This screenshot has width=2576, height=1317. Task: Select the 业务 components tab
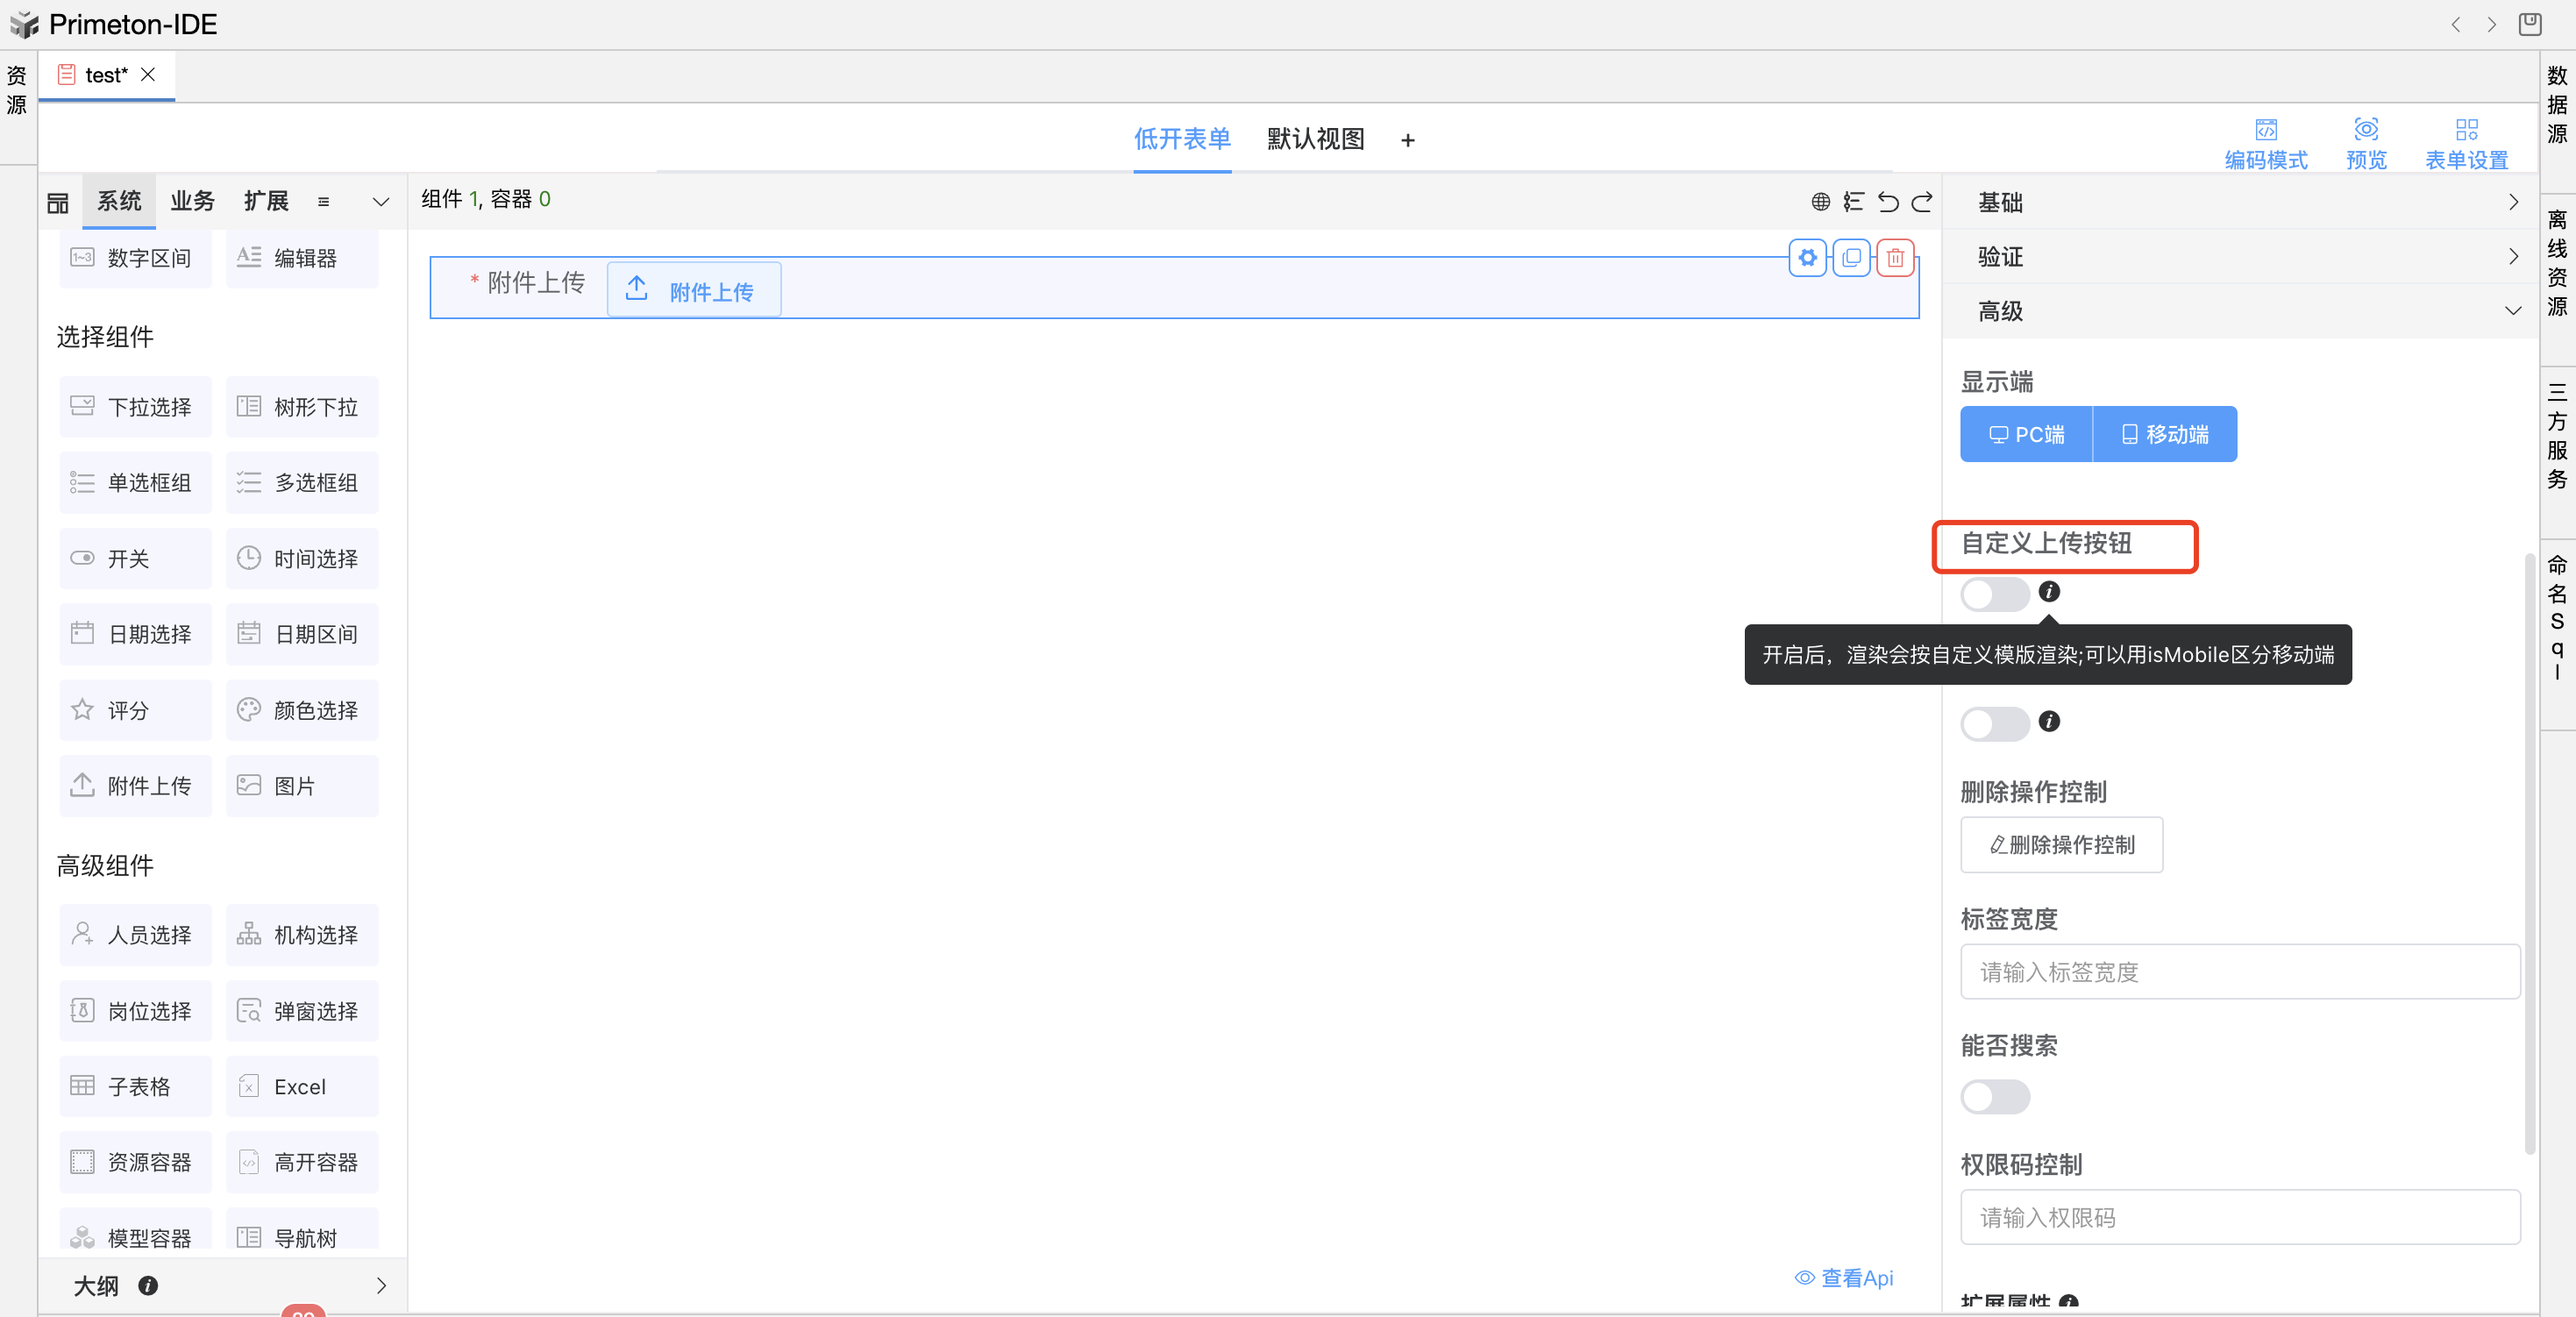(x=192, y=201)
